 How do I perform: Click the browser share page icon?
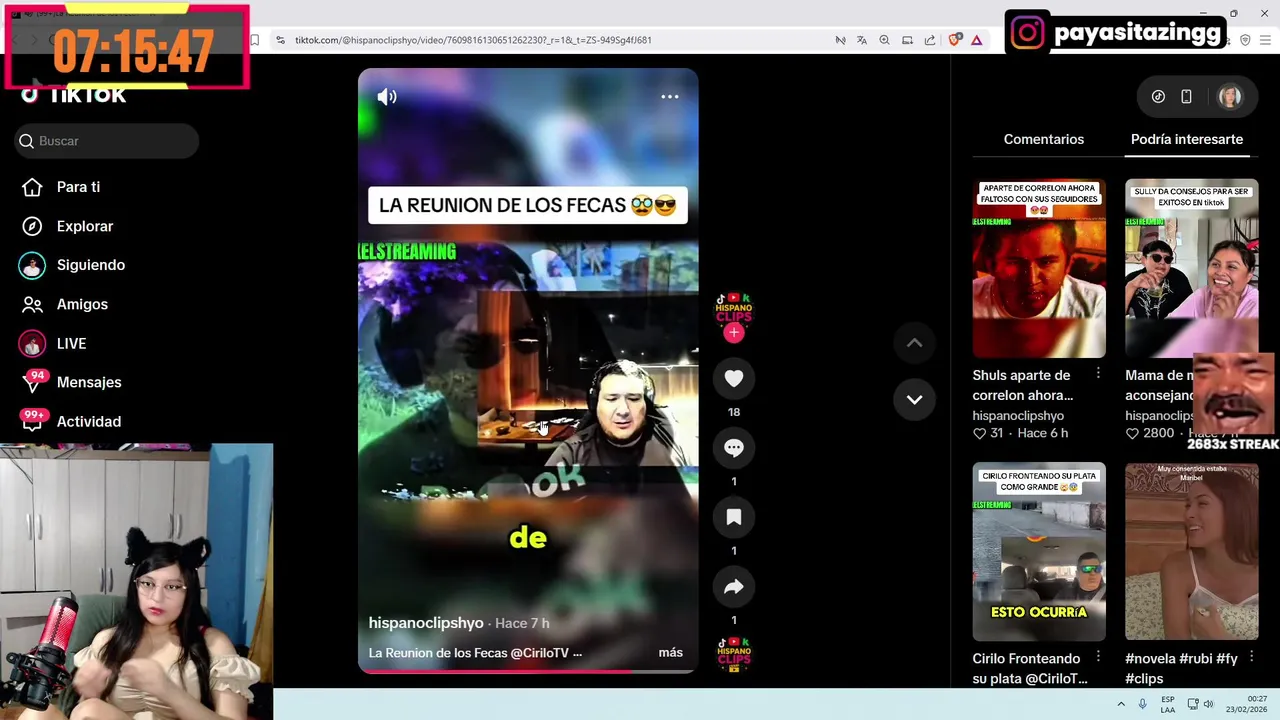929,40
